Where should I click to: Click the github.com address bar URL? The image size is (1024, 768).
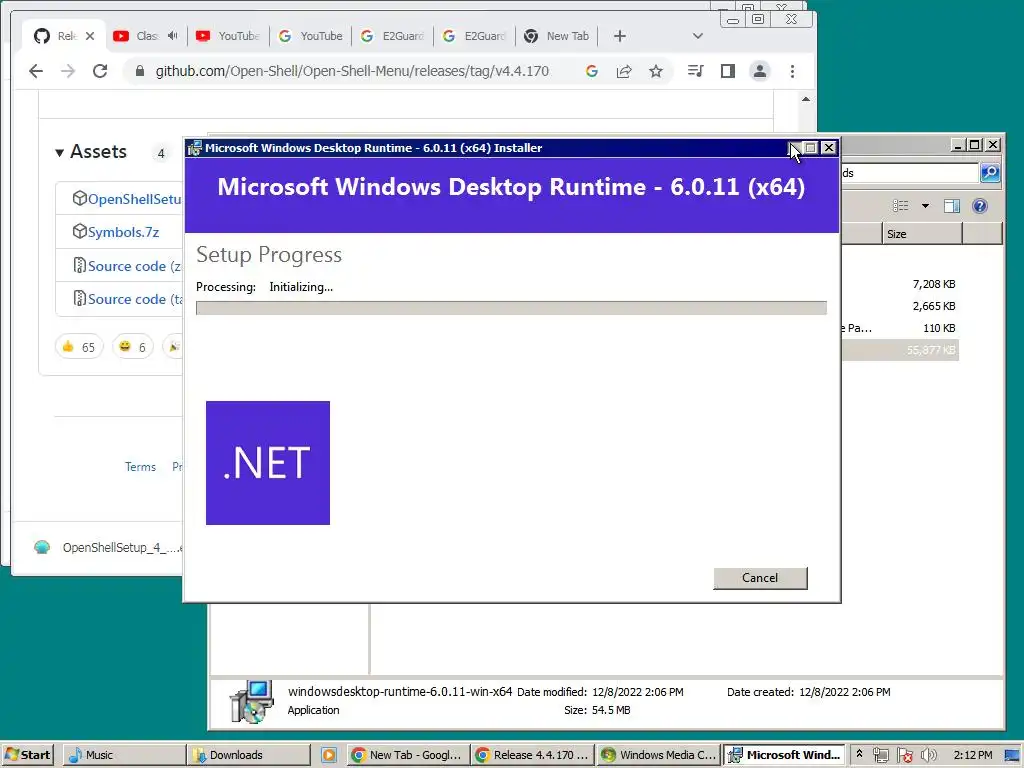click(x=352, y=71)
